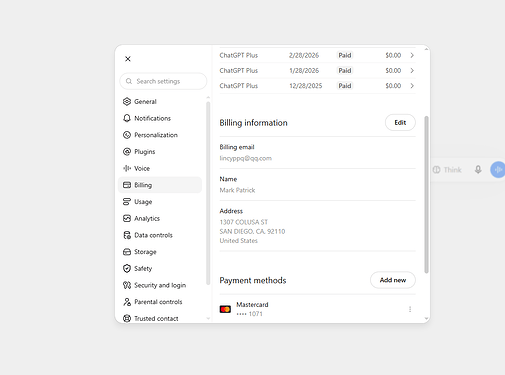Select Billing card icon in sidebar
Screen dimensions: 505x375
127,185
